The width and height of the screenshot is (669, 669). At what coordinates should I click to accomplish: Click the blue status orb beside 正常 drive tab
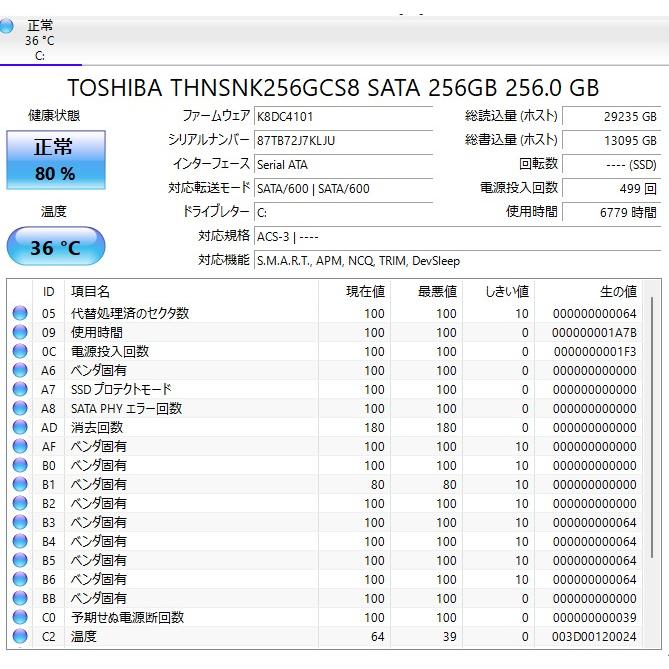click(6, 26)
